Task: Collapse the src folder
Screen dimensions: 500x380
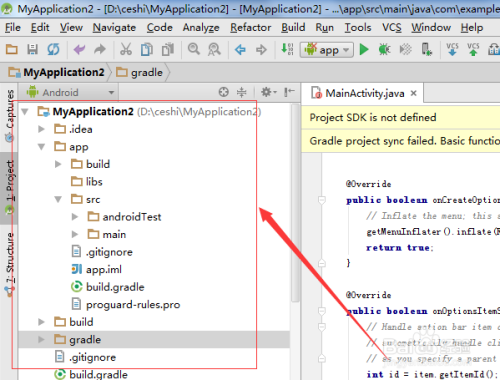Action: coord(58,199)
